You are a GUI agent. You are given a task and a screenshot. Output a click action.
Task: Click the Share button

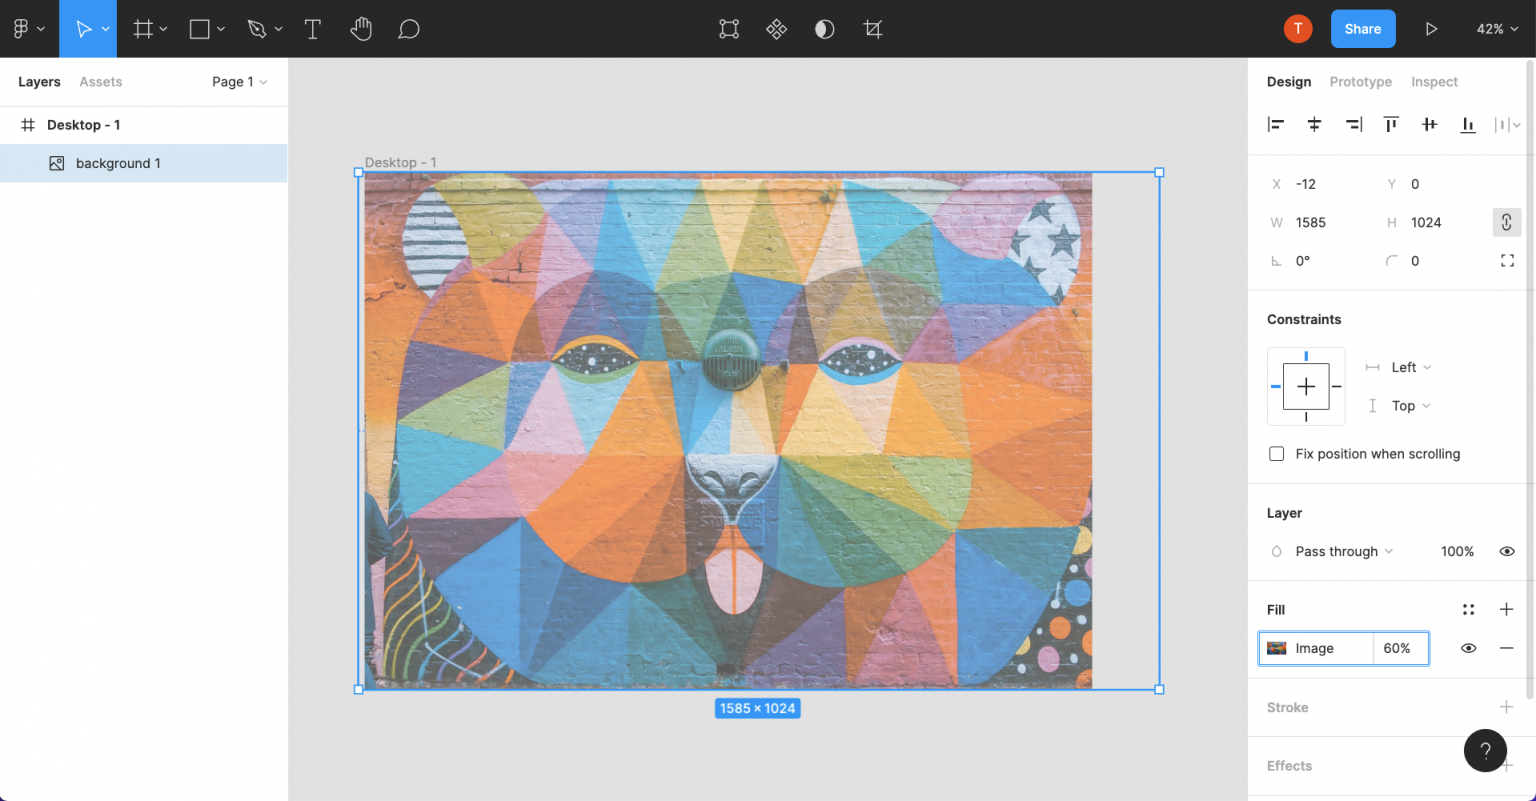point(1362,29)
